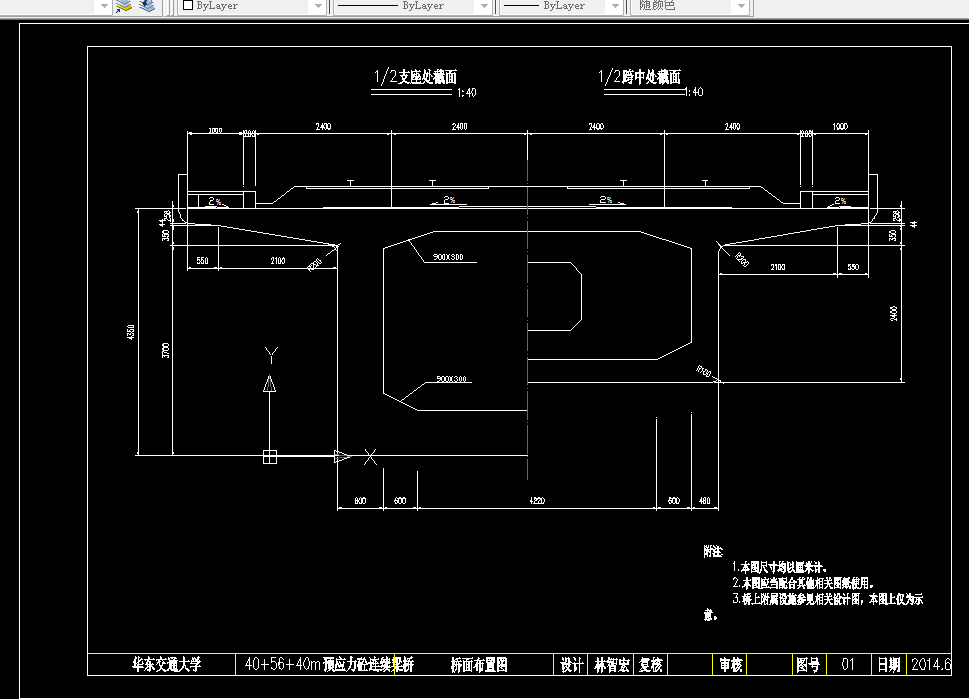Select the title text 1/2跨中处截面
Screen dimensions: 969x699
[639, 77]
